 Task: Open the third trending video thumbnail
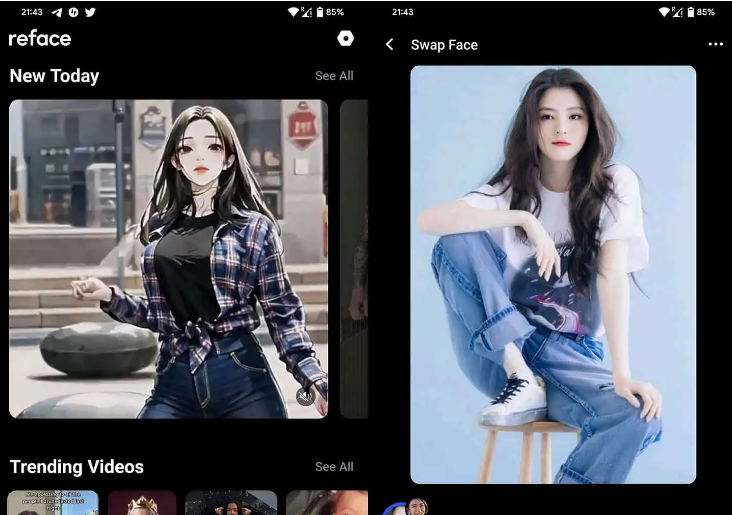[231, 502]
